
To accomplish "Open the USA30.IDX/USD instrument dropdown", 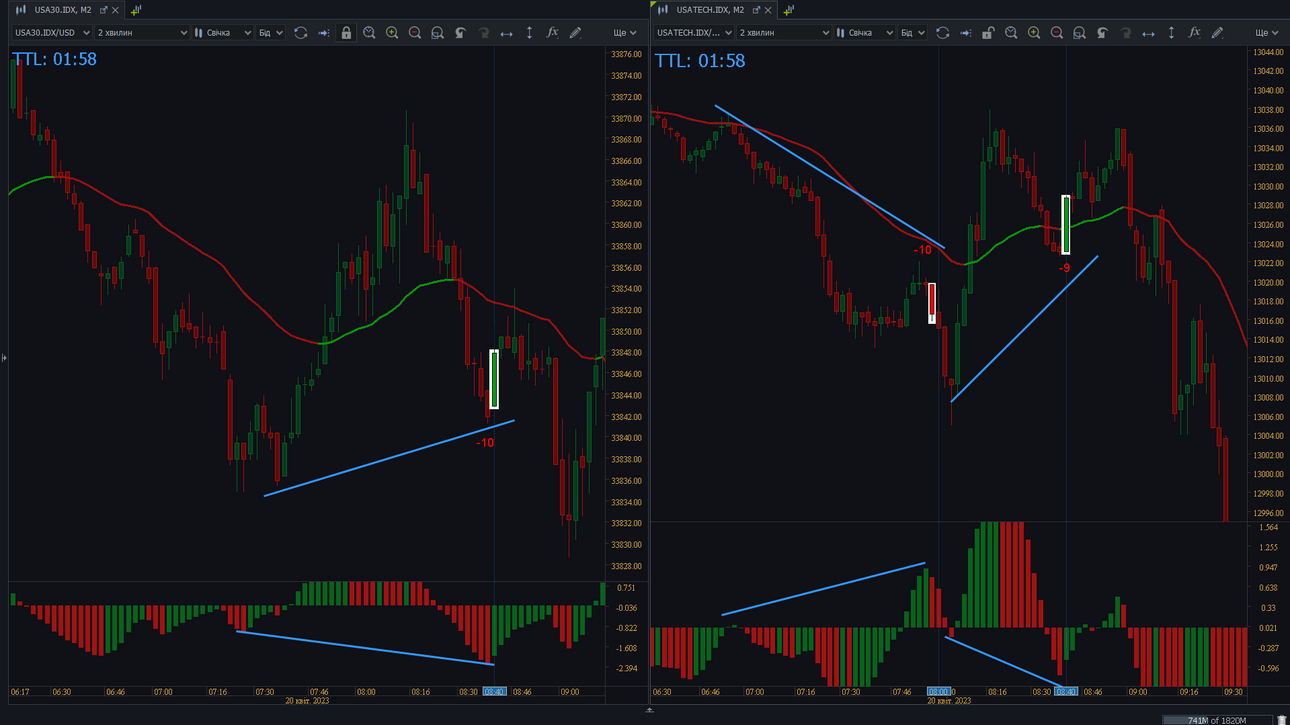I will point(52,33).
